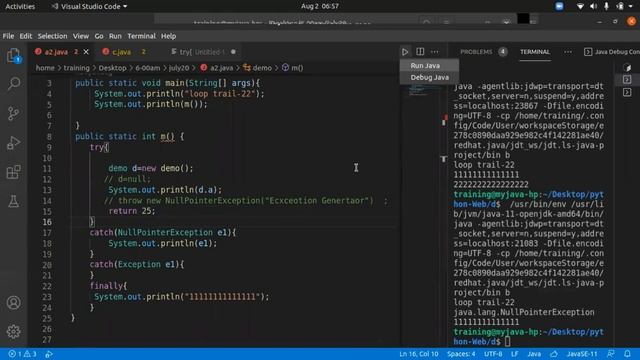Click the a2.java breadcrumb segment
This screenshot has height=360, width=640.
point(217,68)
